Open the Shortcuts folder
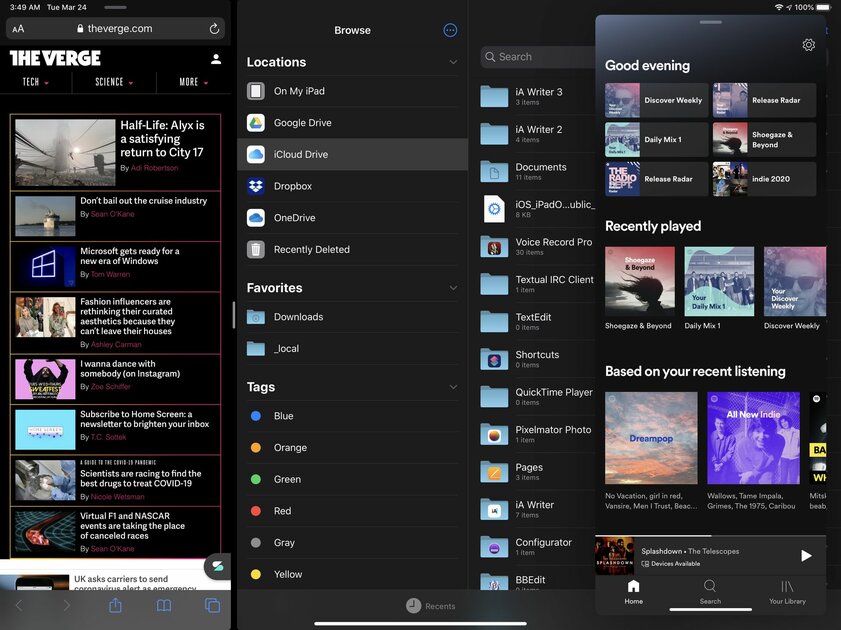This screenshot has height=630, width=841. click(x=537, y=359)
